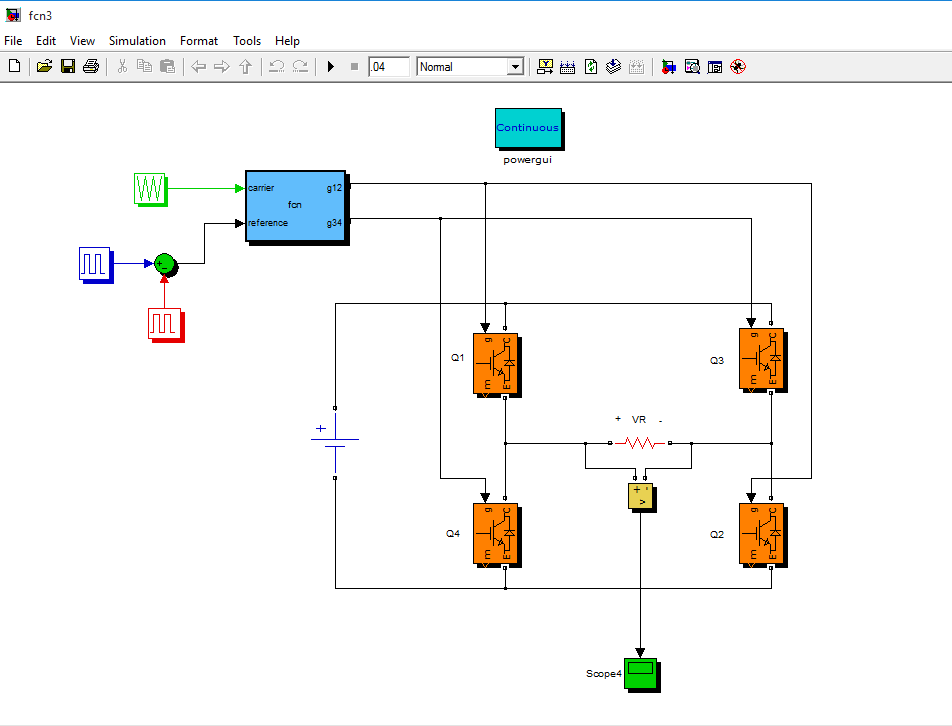Click the simulation stop time field
Viewport: 952px width, 726px height.
click(388, 67)
